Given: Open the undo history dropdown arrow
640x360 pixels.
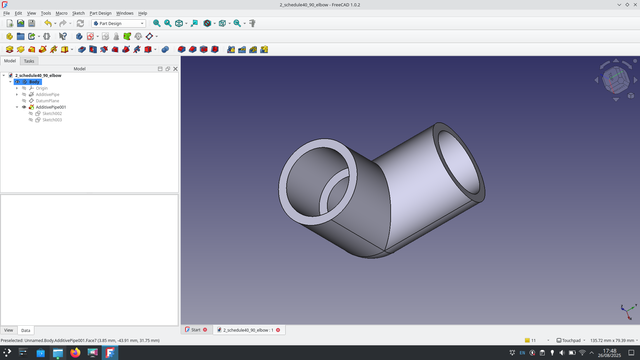Looking at the screenshot, I should click(x=55, y=23).
